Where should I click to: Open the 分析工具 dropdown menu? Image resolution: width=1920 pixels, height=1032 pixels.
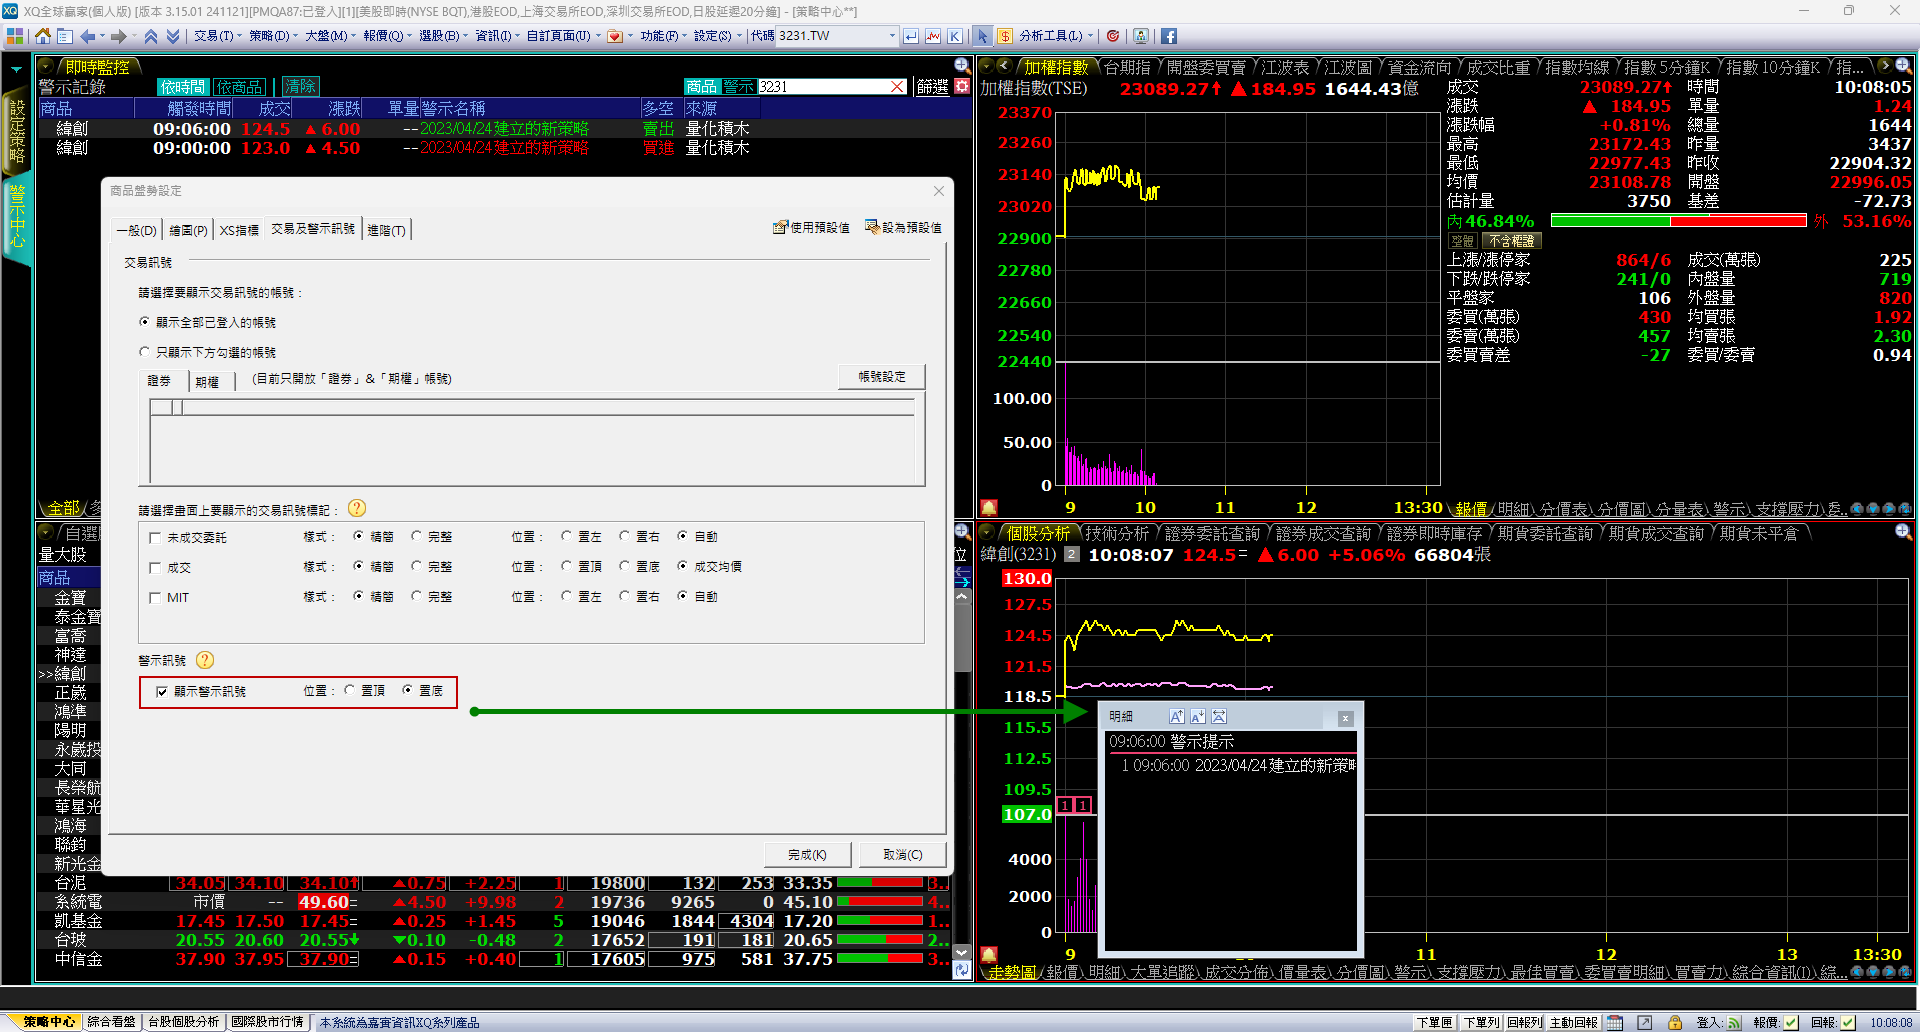(x=1090, y=36)
